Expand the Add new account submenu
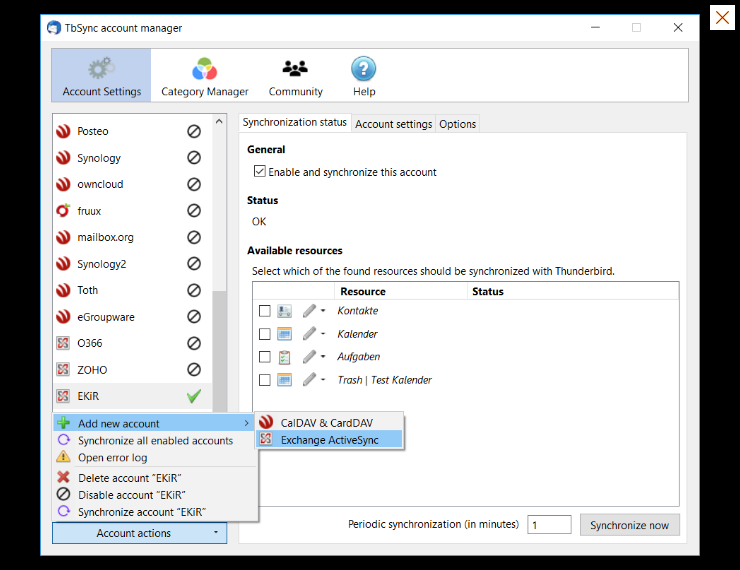This screenshot has width=740, height=570. point(154,423)
